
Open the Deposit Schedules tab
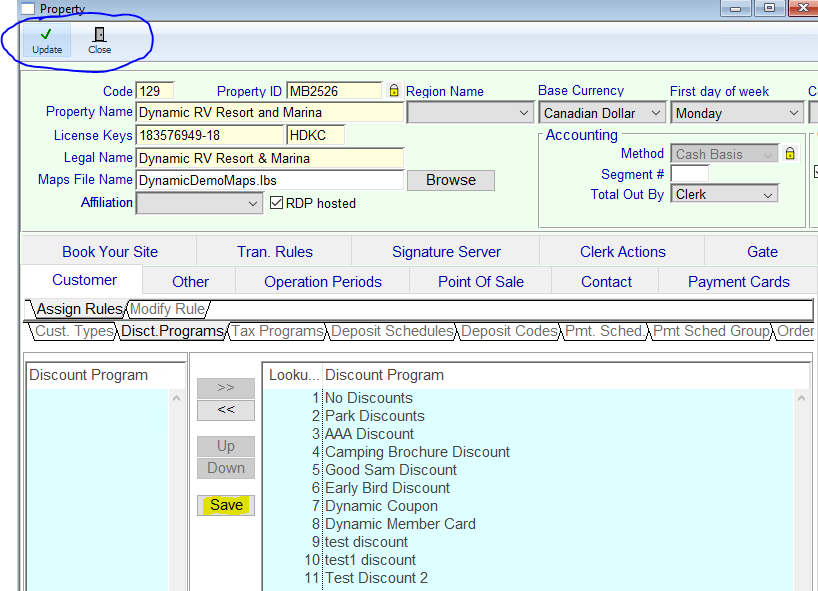[392, 331]
